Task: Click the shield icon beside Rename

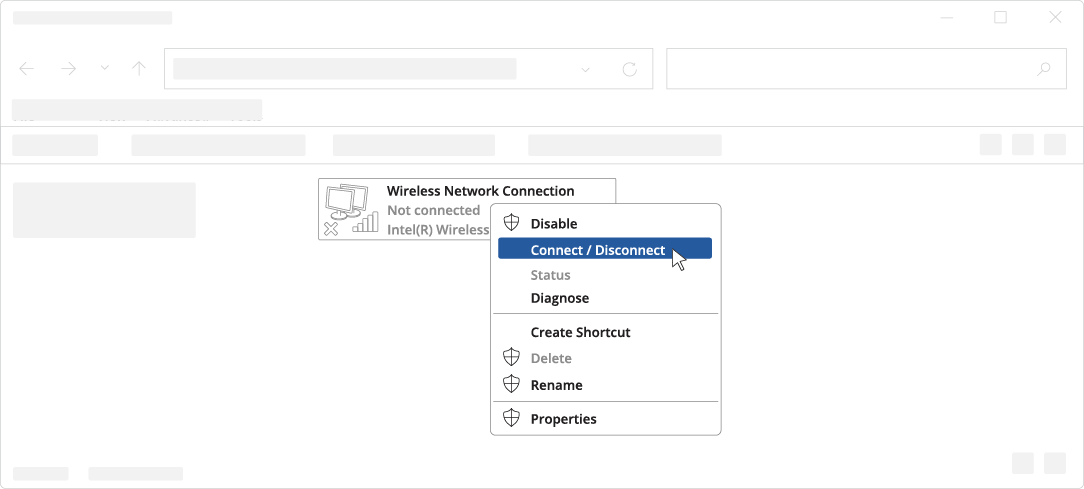Action: click(x=512, y=384)
